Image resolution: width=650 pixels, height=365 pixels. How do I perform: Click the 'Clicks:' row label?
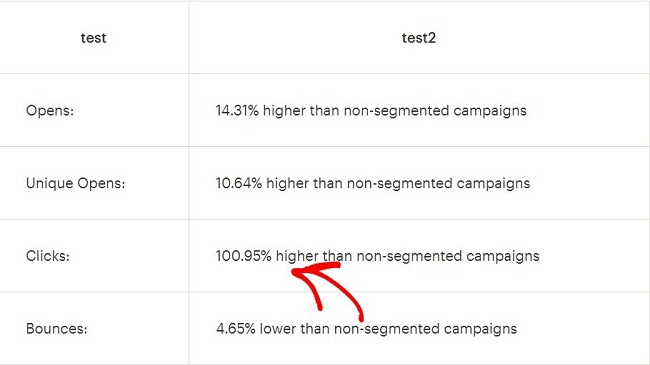pyautogui.click(x=48, y=256)
